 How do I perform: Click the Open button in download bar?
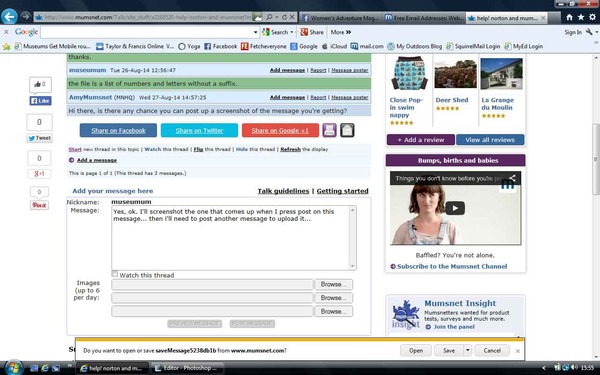pyautogui.click(x=416, y=350)
